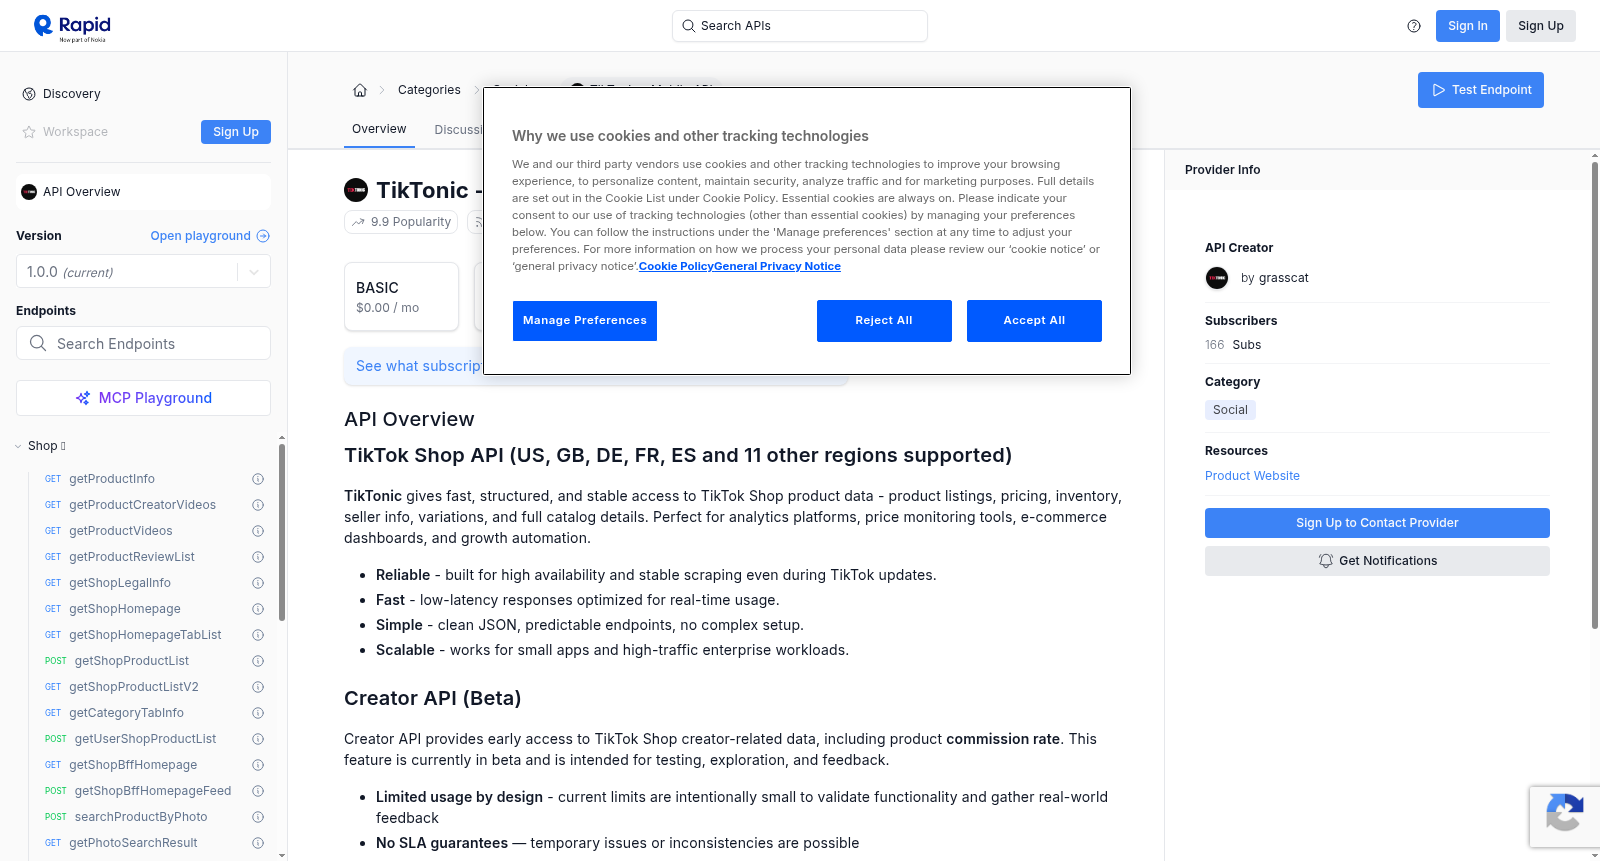The width and height of the screenshot is (1600, 861).
Task: Click the TikTonic logo beside the title
Action: 356,190
